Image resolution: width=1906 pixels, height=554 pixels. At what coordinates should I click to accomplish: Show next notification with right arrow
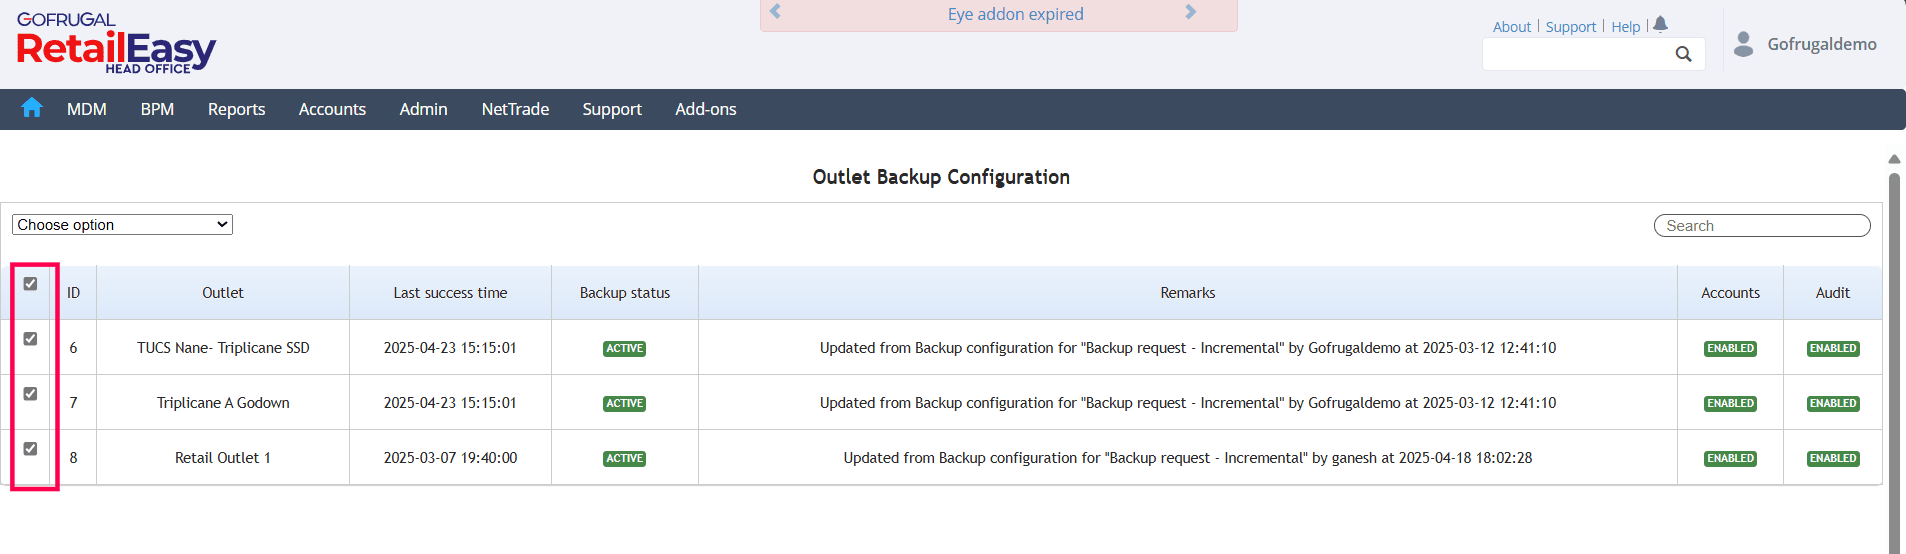click(x=1190, y=13)
